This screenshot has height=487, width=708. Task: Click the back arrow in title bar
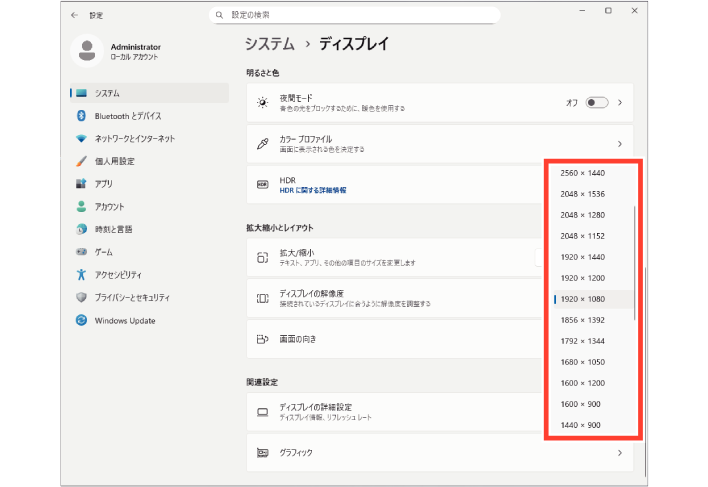point(75,16)
